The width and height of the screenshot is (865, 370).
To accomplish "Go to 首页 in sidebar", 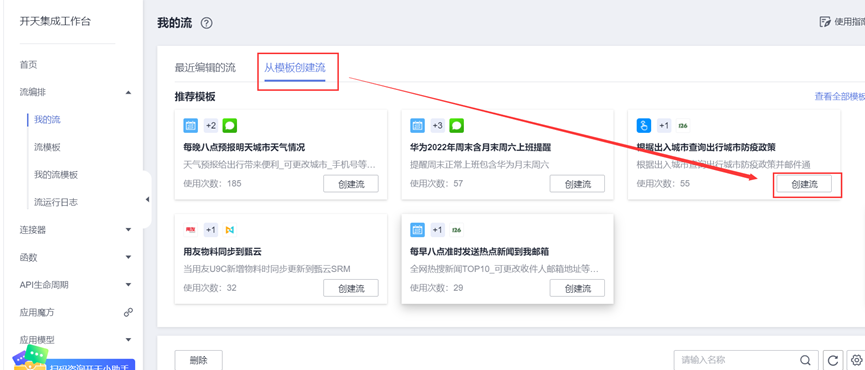I will click(28, 65).
